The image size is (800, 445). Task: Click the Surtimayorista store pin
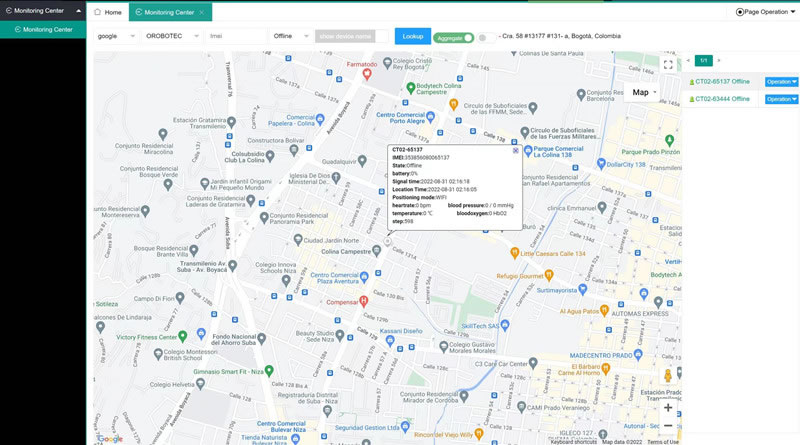click(x=583, y=289)
